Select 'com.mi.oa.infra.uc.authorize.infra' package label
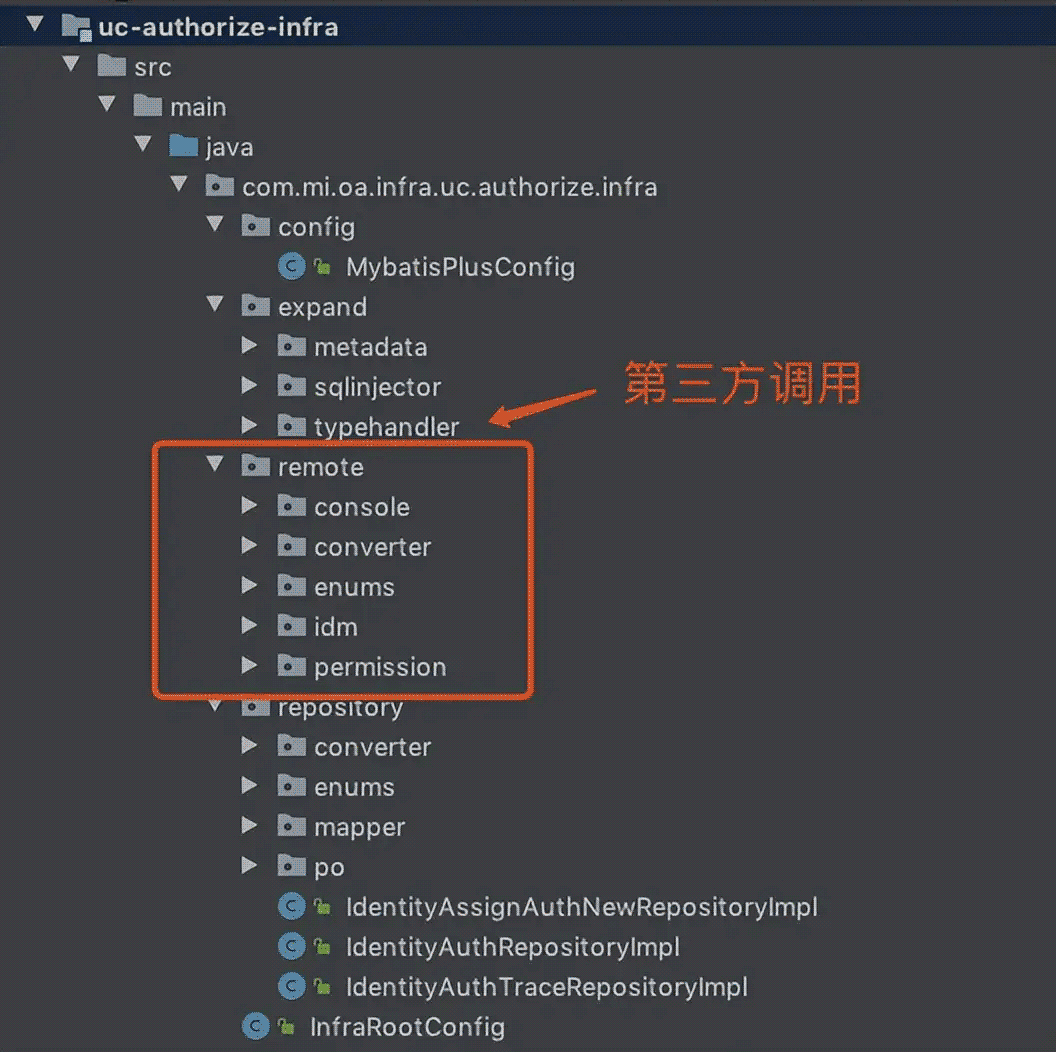The image size is (1056, 1052). tap(450, 187)
